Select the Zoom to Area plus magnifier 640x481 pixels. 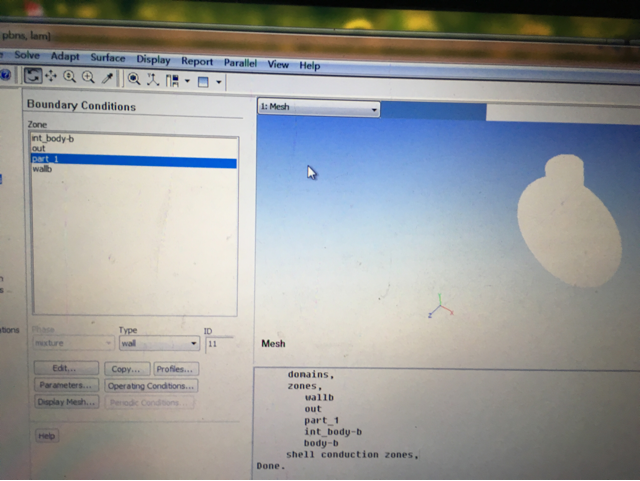click(x=88, y=77)
